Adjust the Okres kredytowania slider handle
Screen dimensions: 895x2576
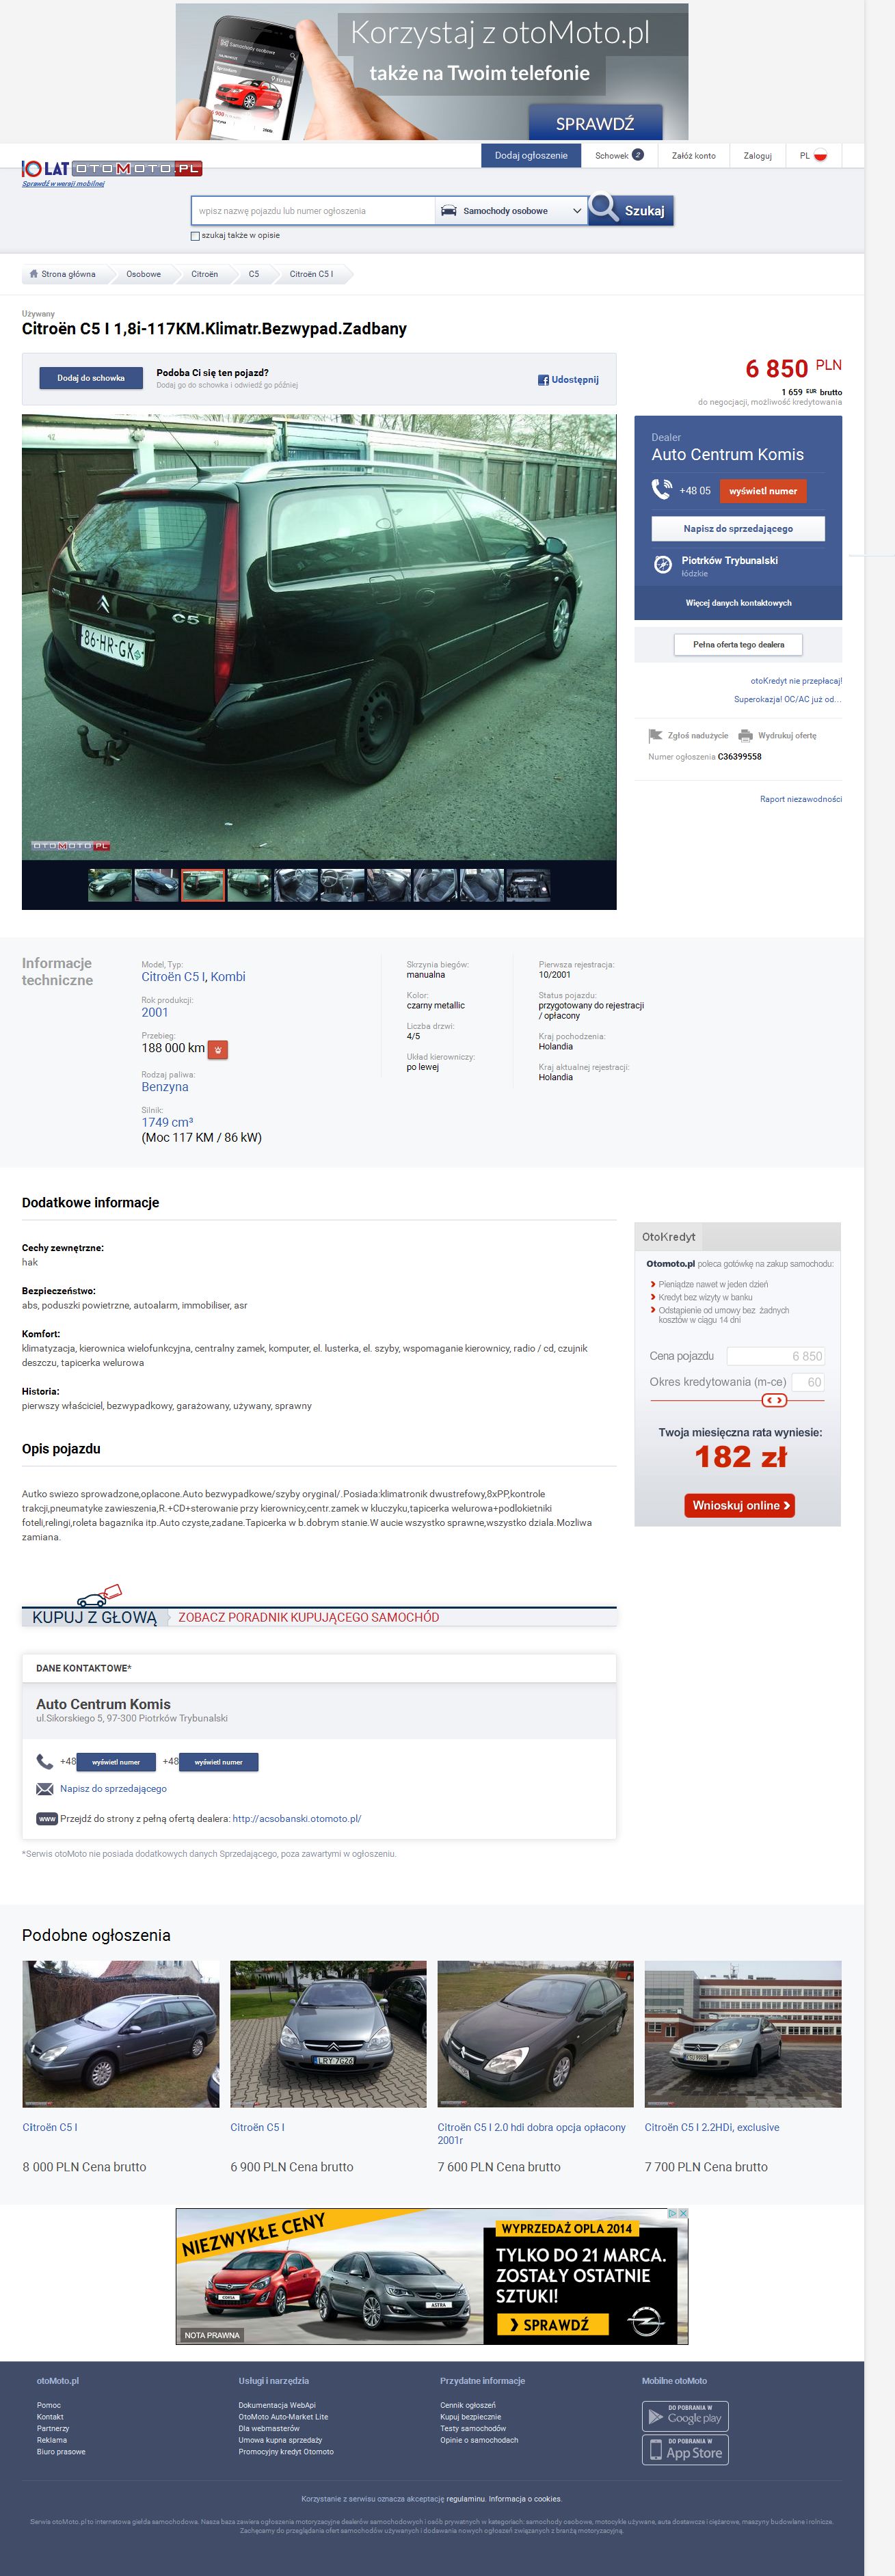tap(775, 1400)
